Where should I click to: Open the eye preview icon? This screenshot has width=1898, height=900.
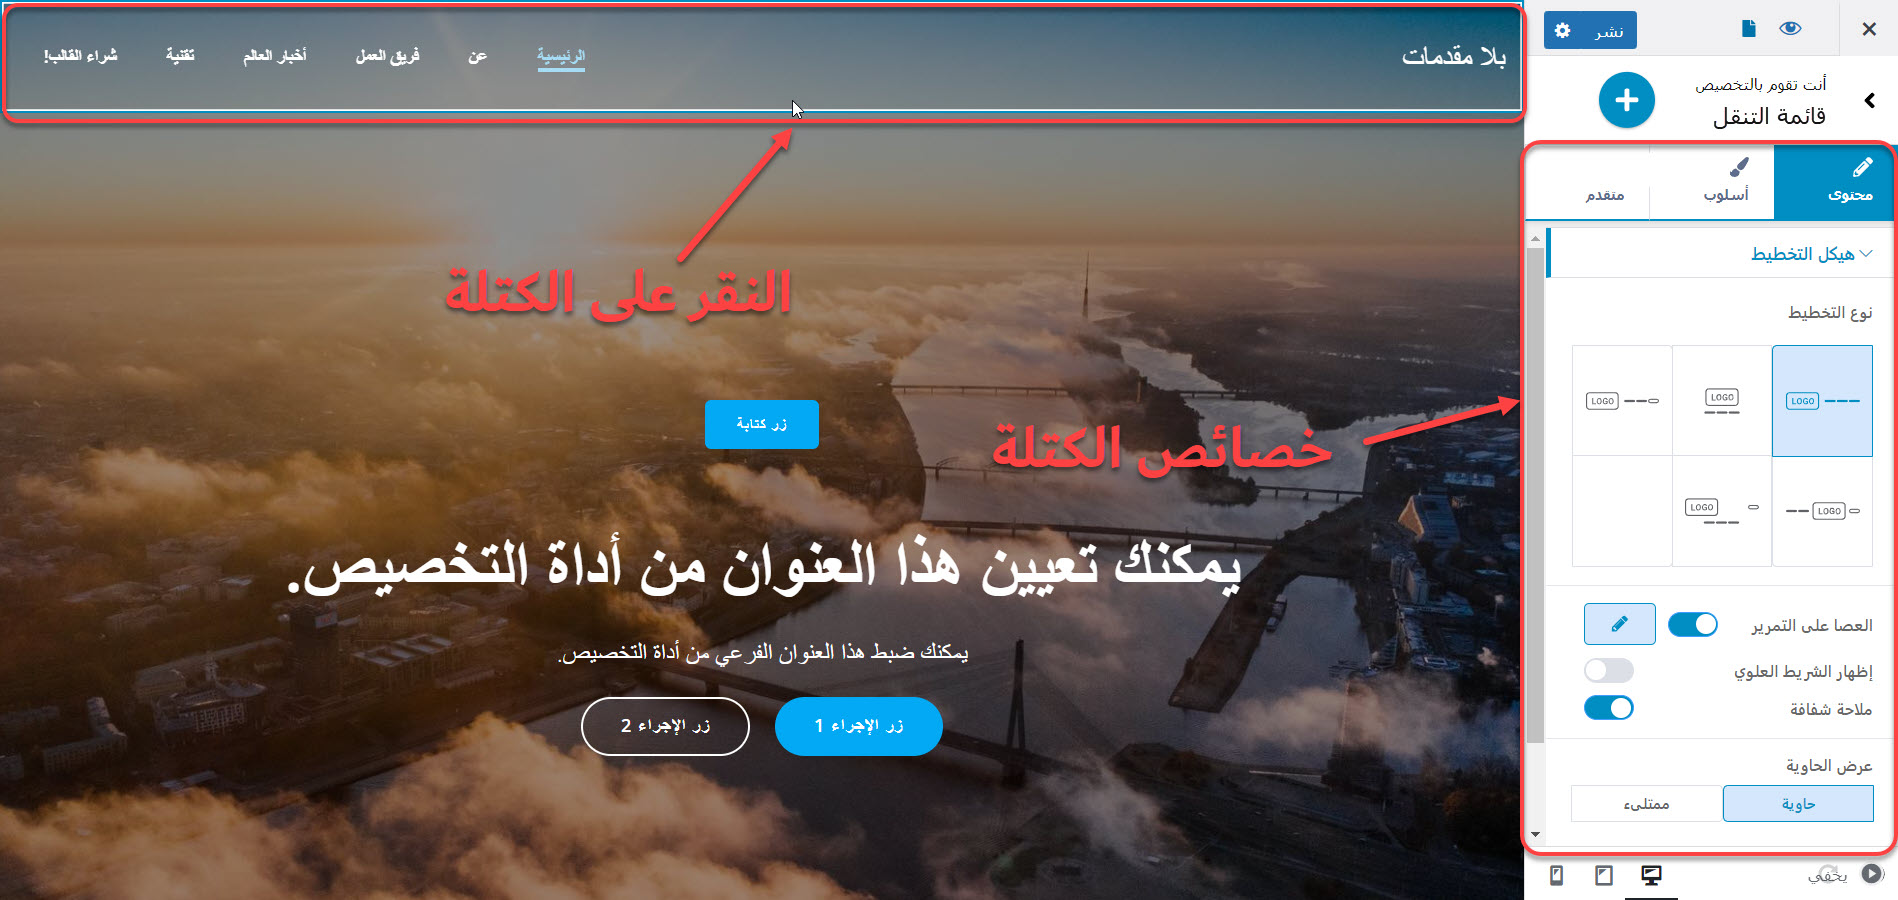[1790, 29]
